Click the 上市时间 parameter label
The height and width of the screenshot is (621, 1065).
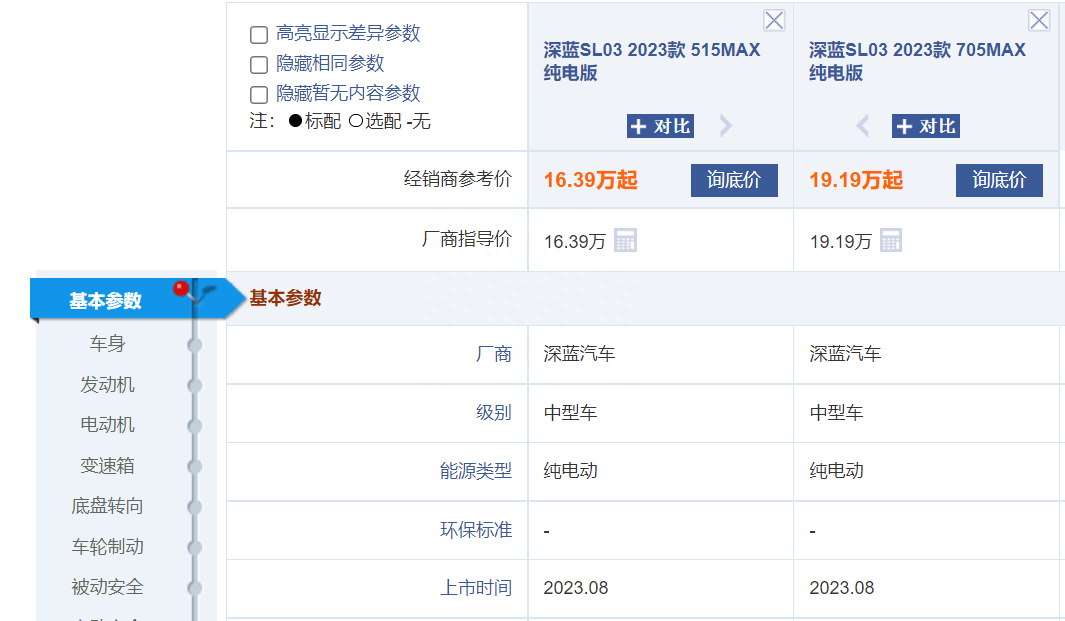click(476, 588)
